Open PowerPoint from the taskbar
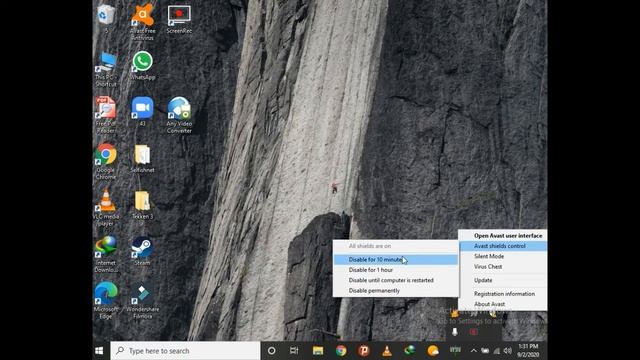This screenshot has height=360, width=640. [364, 351]
